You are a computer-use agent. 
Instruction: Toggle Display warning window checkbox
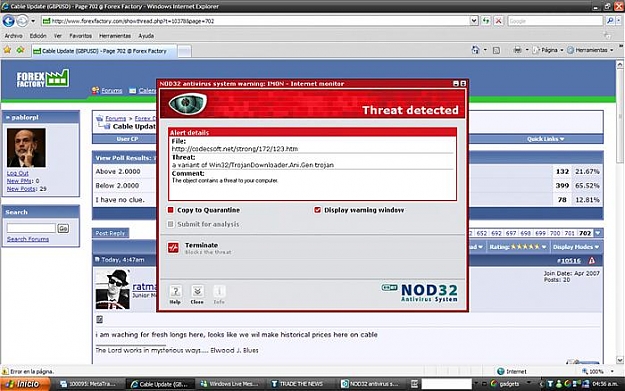(317, 210)
